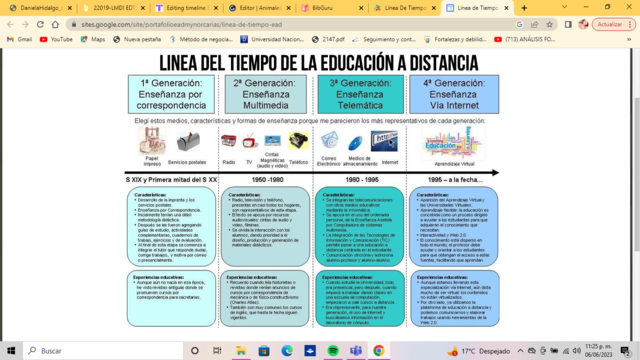Open the 2147.pdf bookmark
The height and width of the screenshot is (360, 640).
328,40
